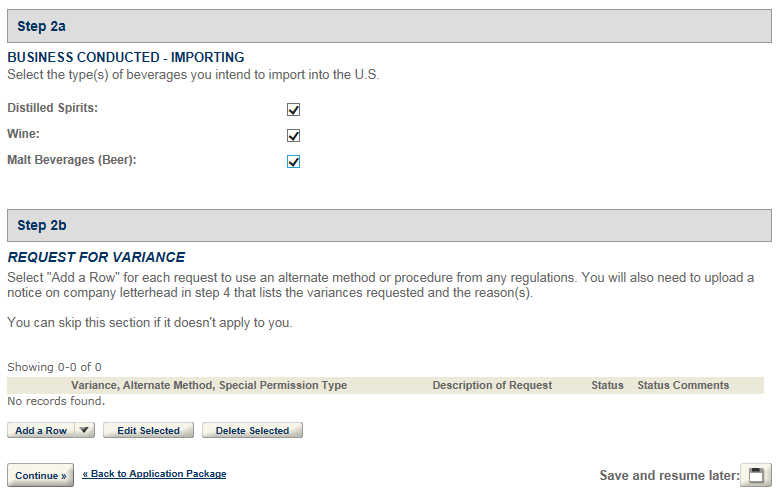The height and width of the screenshot is (494, 782).
Task: Click the Edit Selected button
Action: 148,431
